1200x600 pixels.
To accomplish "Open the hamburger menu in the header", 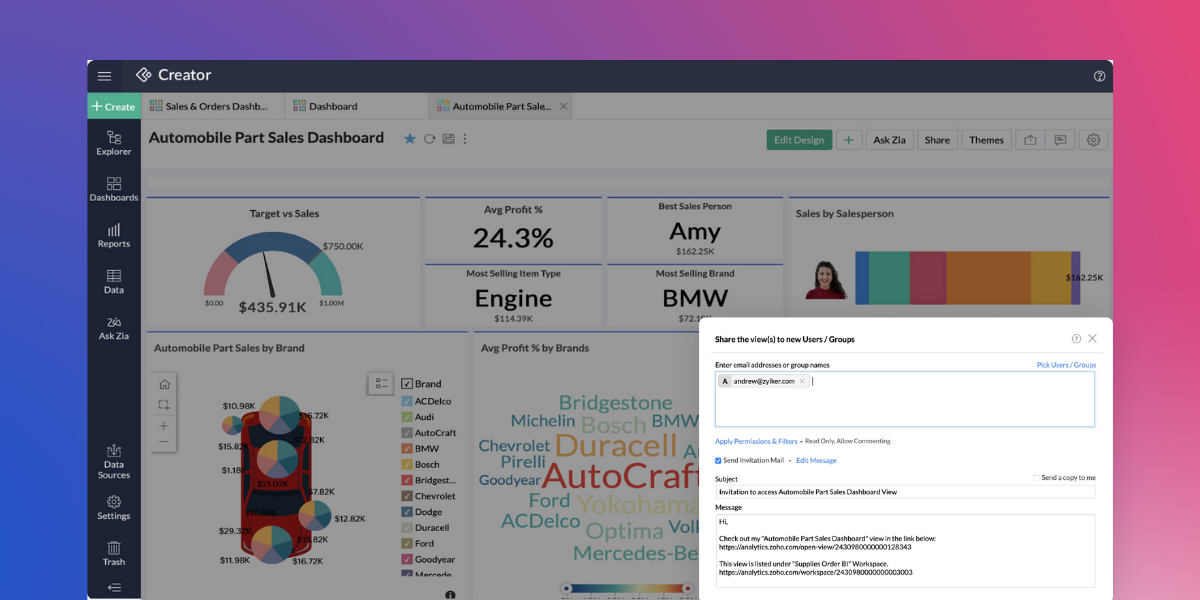I will click(x=104, y=76).
